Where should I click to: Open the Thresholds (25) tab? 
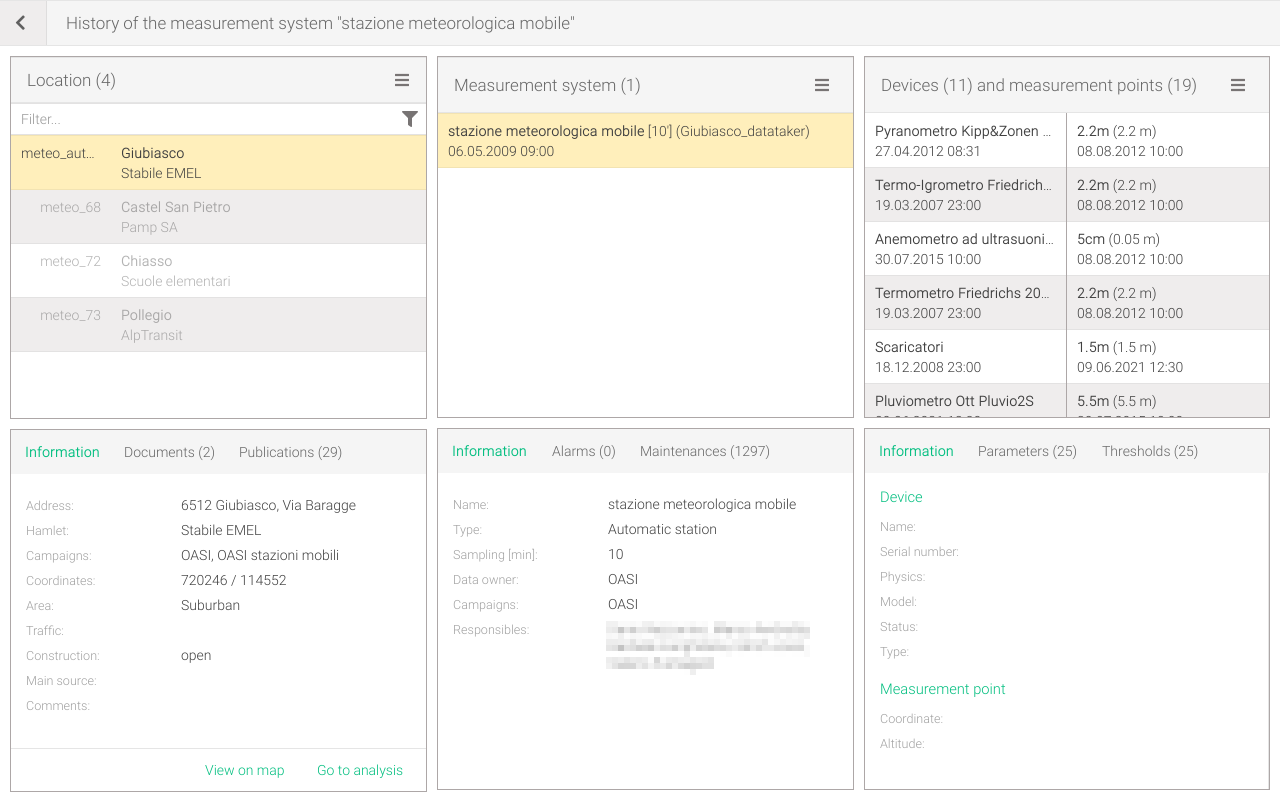1150,451
